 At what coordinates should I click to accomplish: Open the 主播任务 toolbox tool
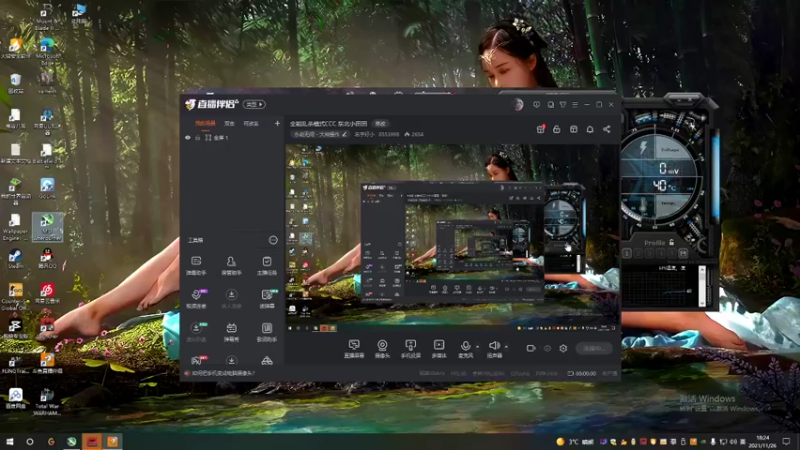[x=267, y=266]
